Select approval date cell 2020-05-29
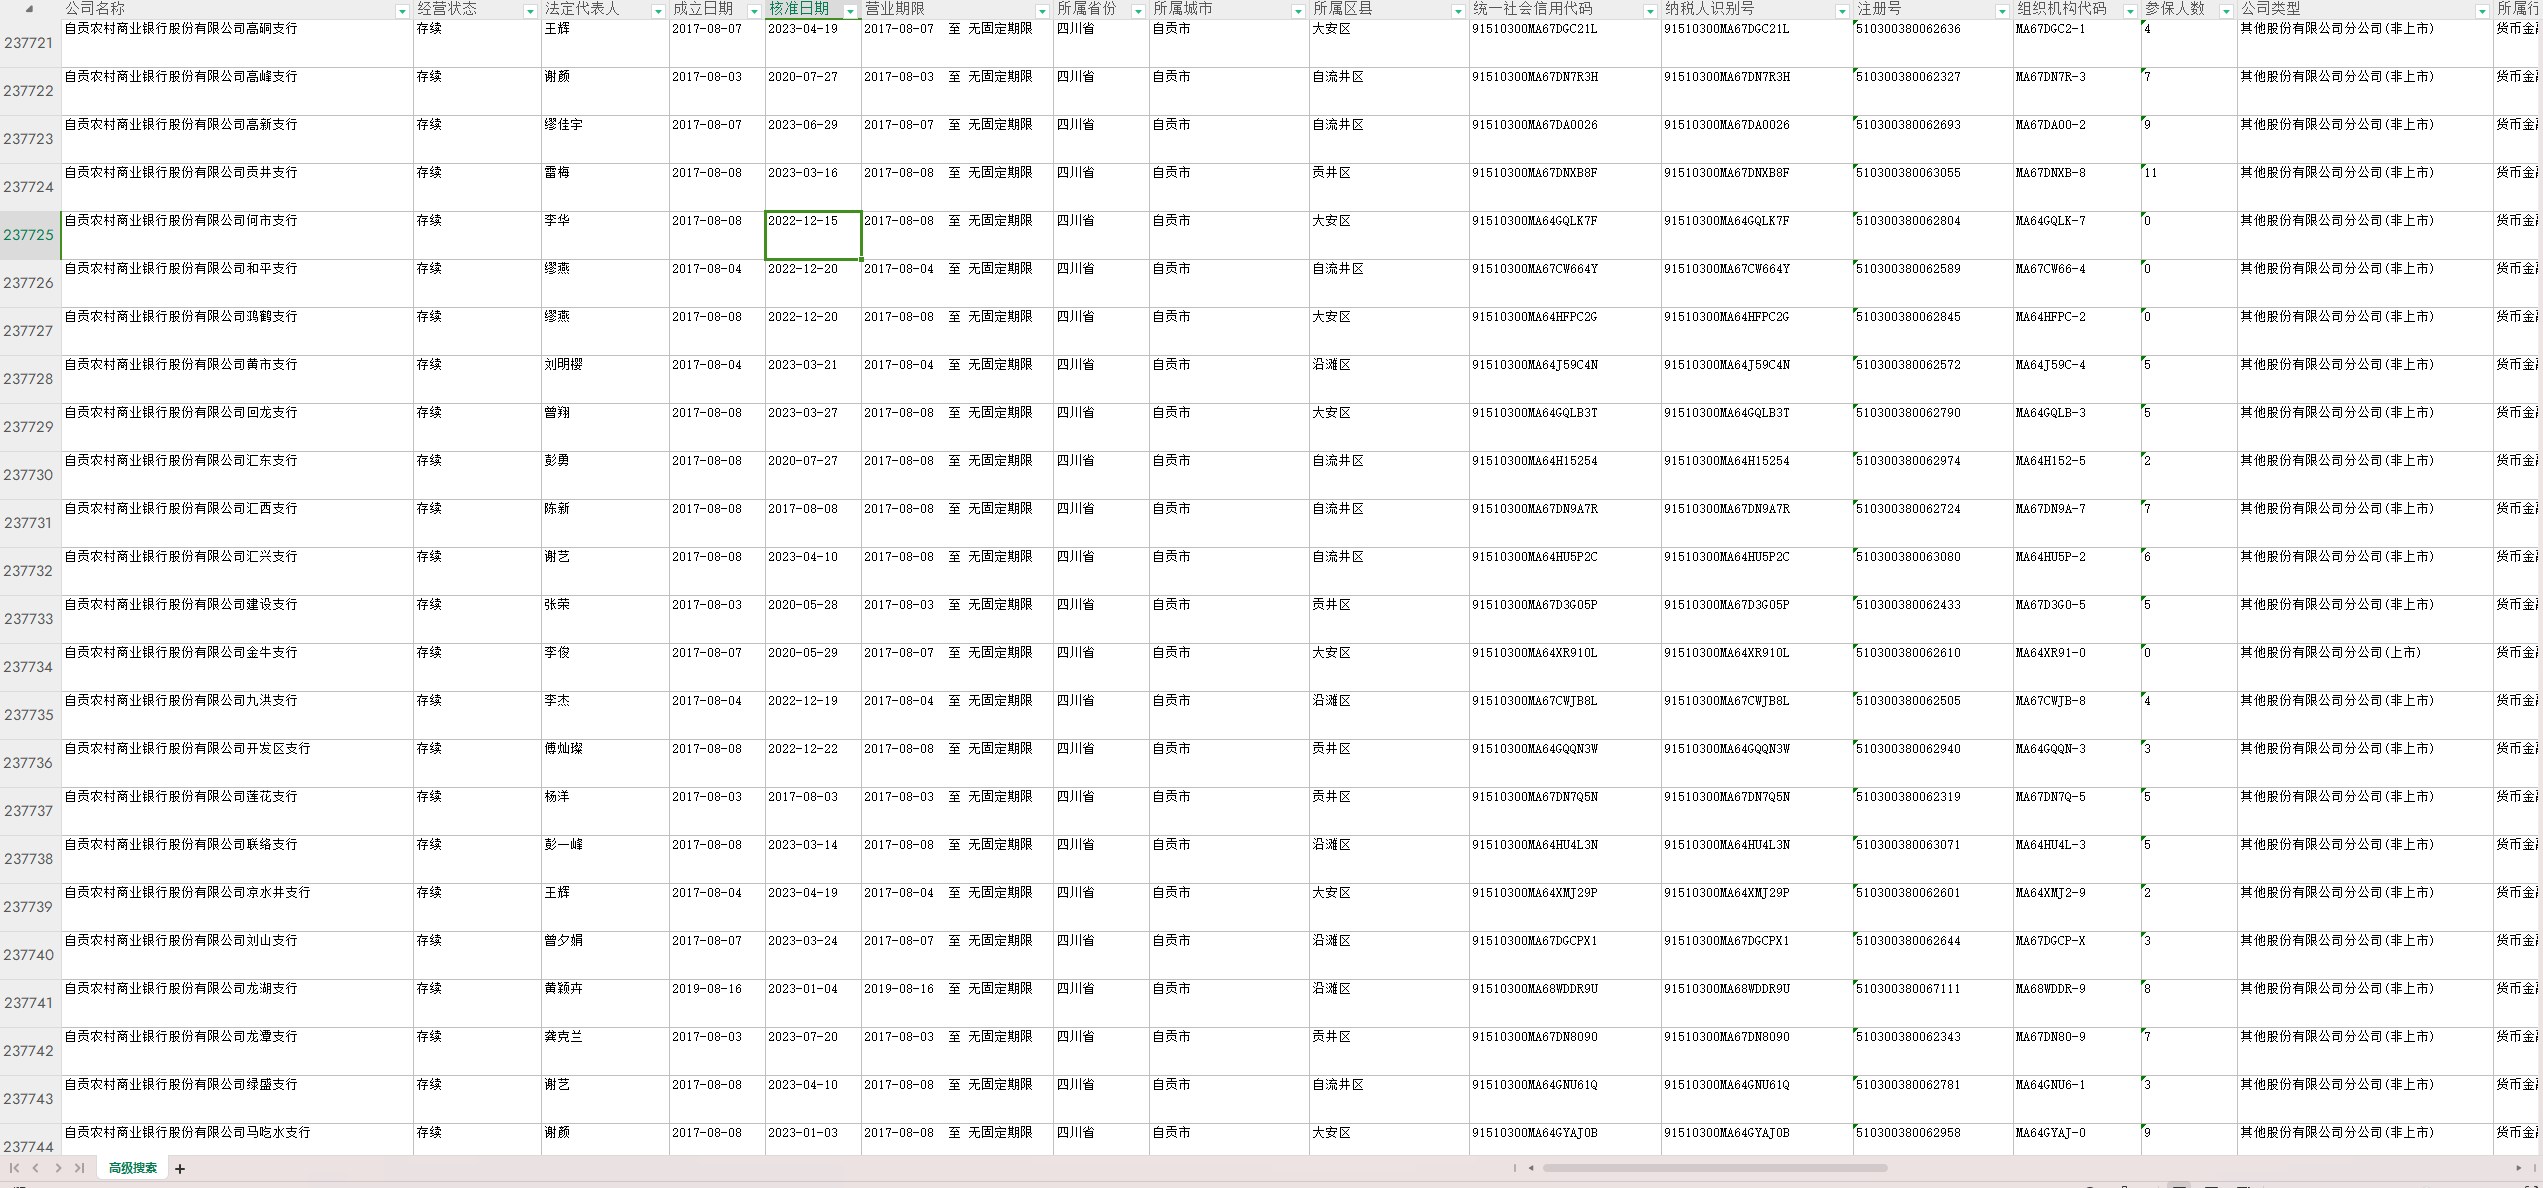Viewport: 2543px width, 1188px height. (813, 667)
